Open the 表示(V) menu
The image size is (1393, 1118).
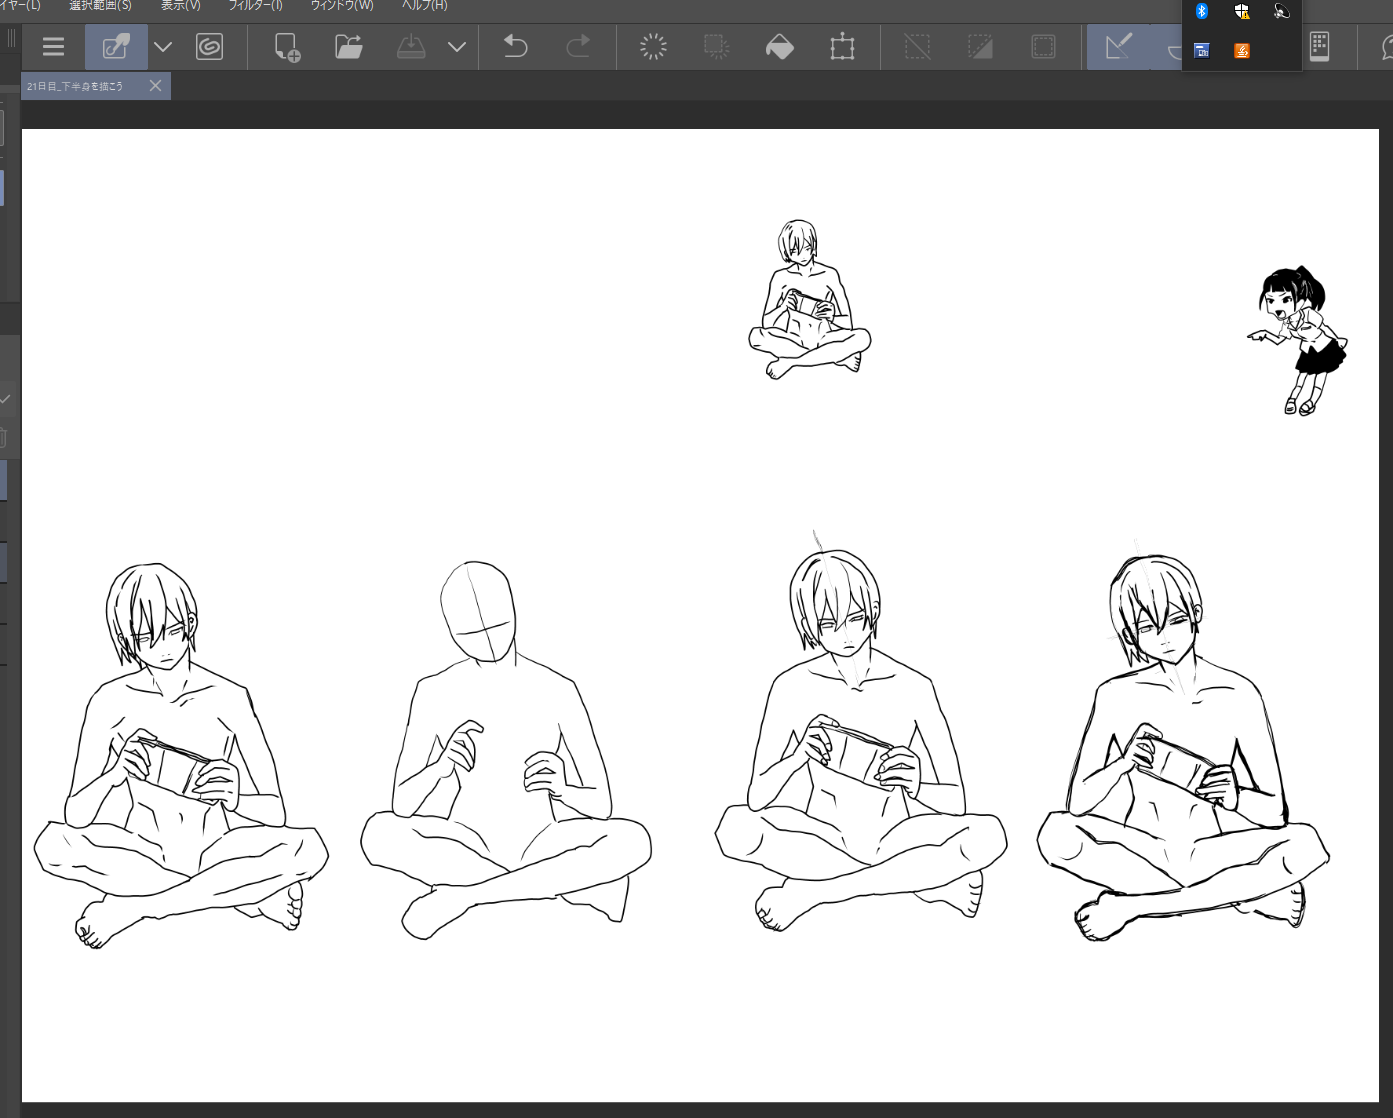180,6
